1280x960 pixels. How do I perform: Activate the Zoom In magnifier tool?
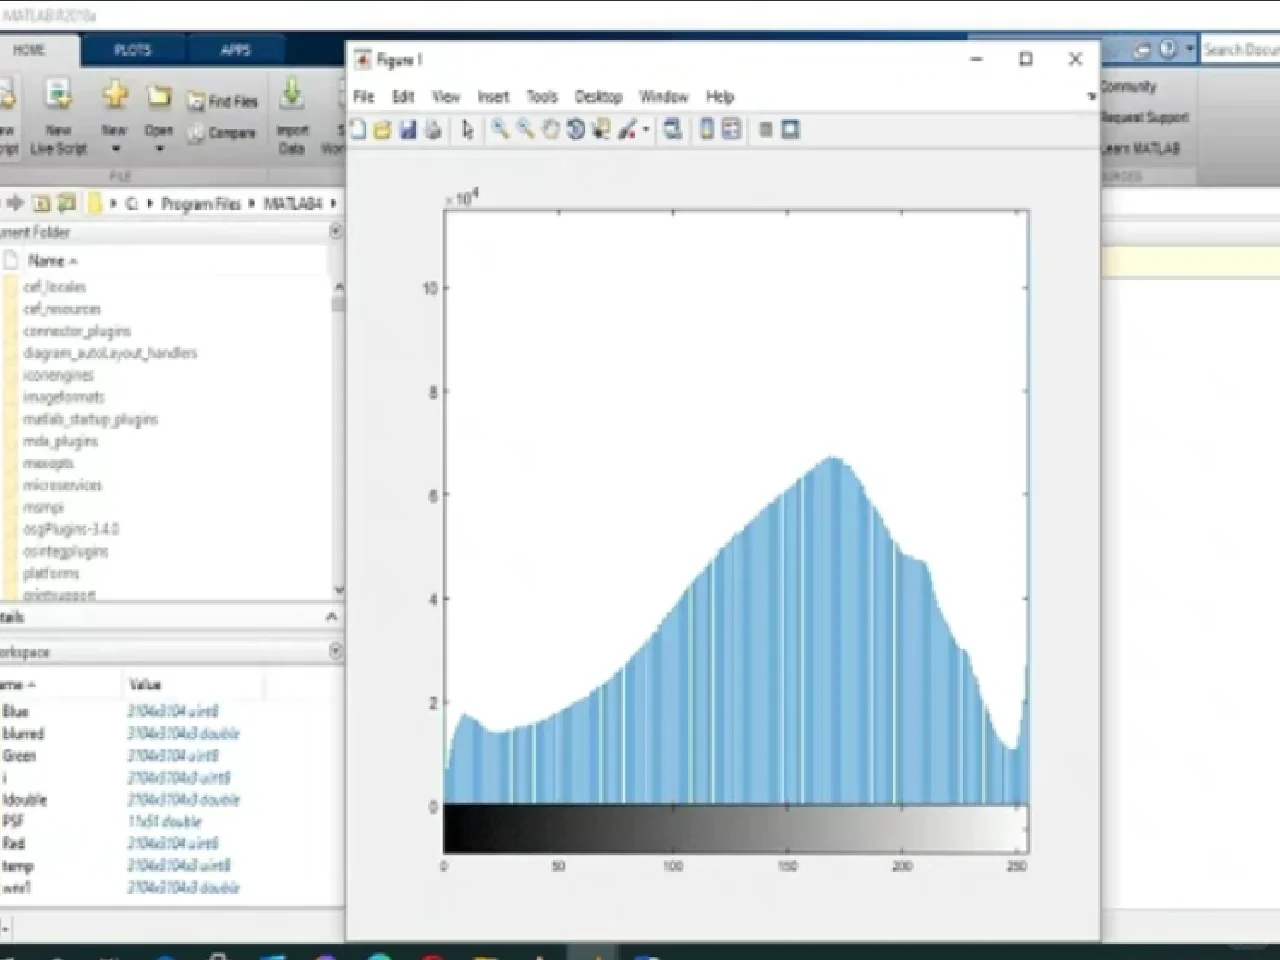(x=500, y=130)
